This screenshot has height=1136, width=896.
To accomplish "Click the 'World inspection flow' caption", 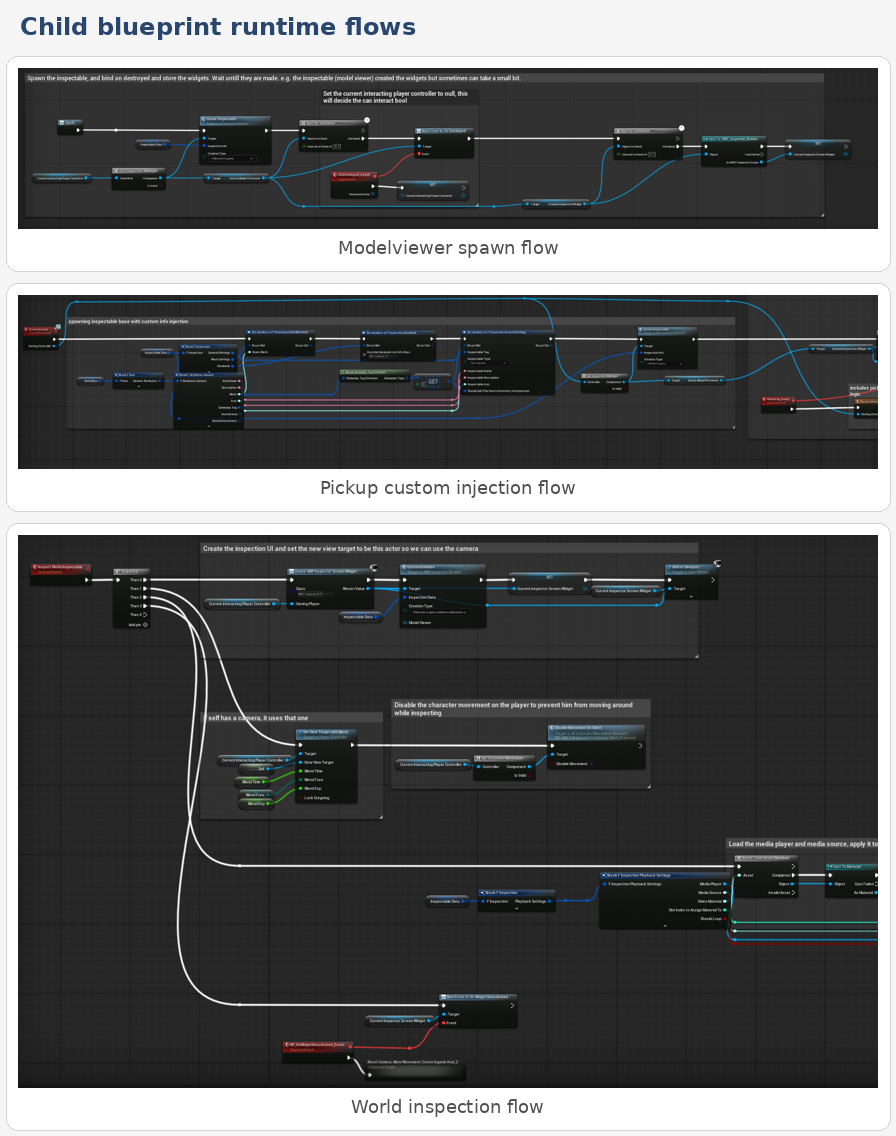I will 447,1107.
